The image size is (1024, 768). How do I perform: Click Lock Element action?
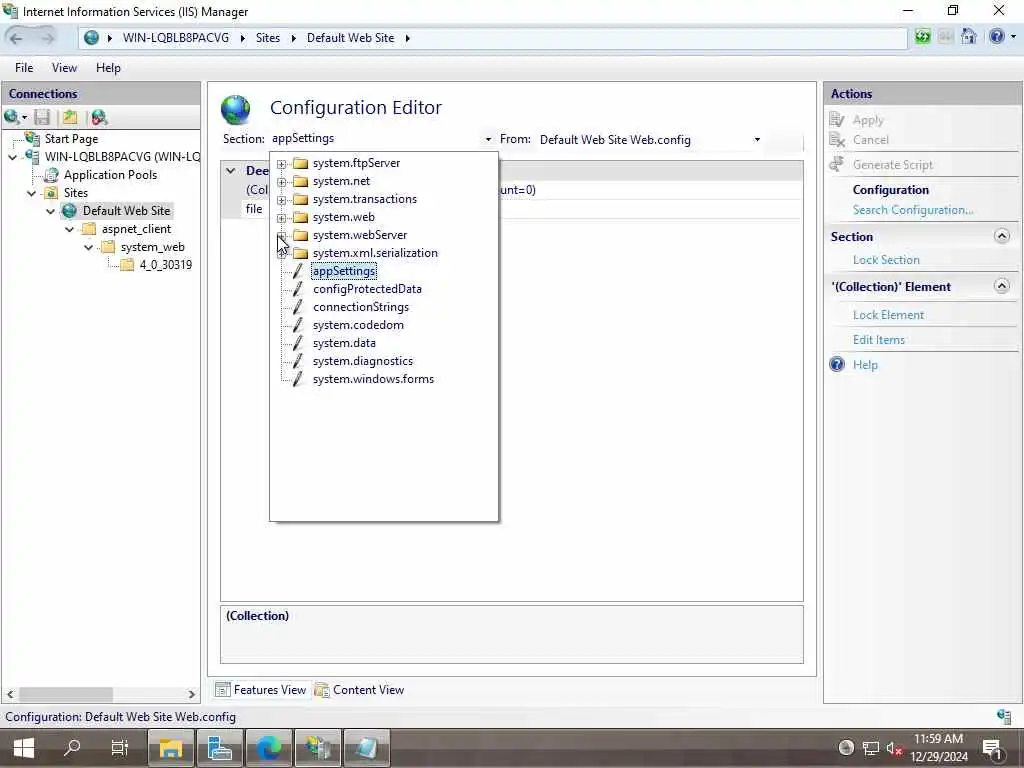888,315
